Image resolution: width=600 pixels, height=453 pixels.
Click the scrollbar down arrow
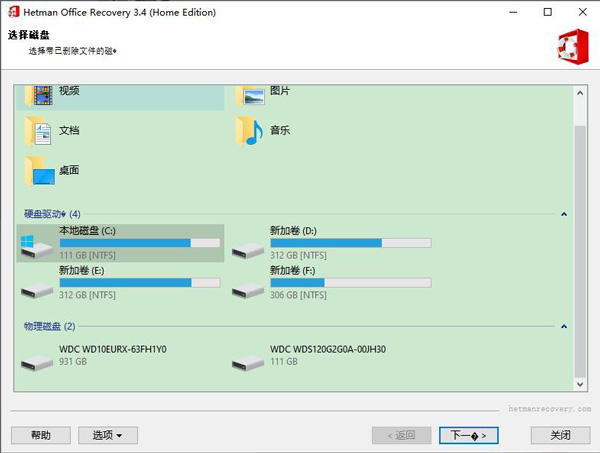click(580, 384)
